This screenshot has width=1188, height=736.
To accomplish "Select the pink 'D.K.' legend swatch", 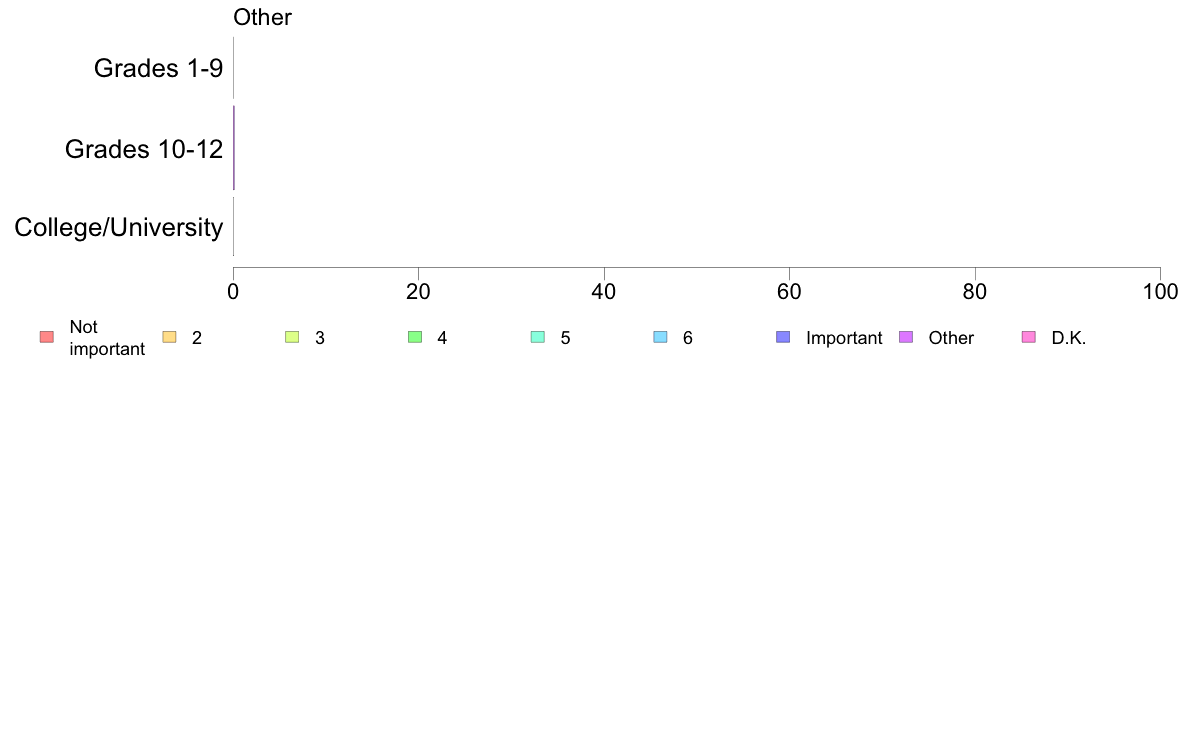I will click(x=1029, y=337).
